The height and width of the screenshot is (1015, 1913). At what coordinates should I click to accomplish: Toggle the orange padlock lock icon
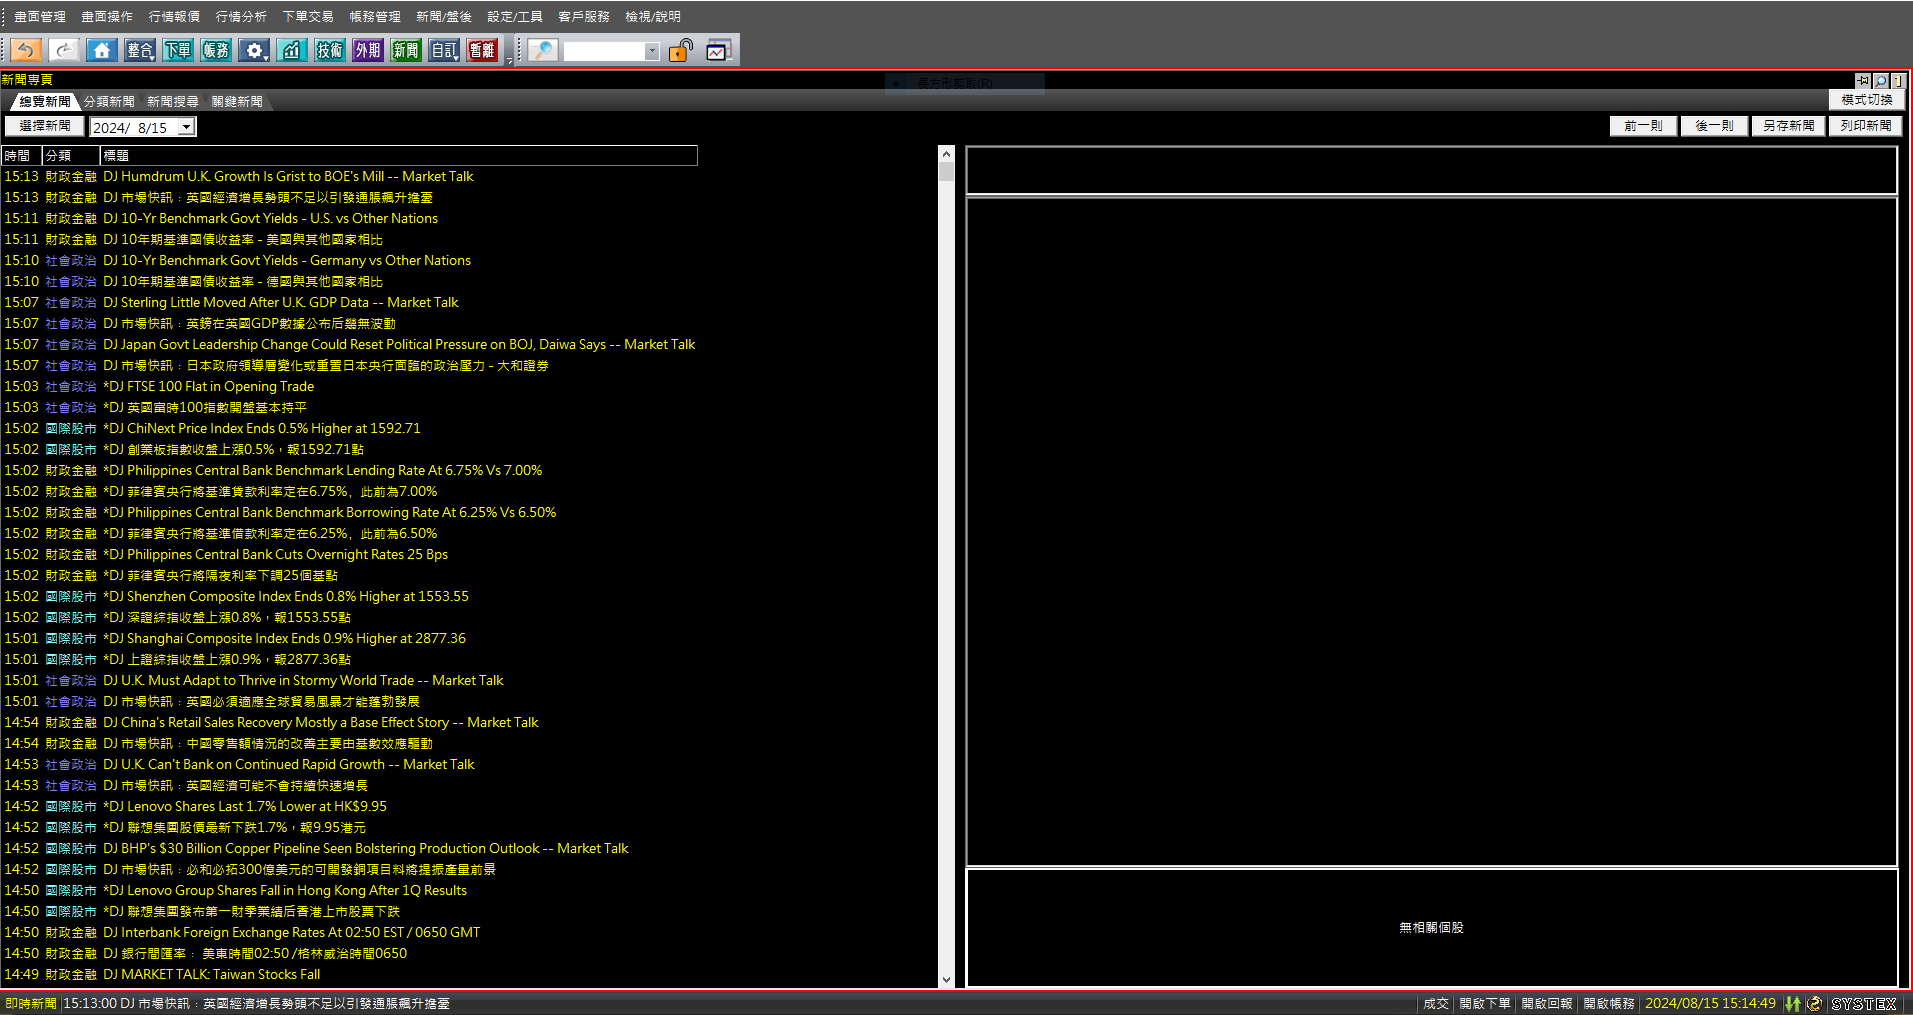[680, 50]
